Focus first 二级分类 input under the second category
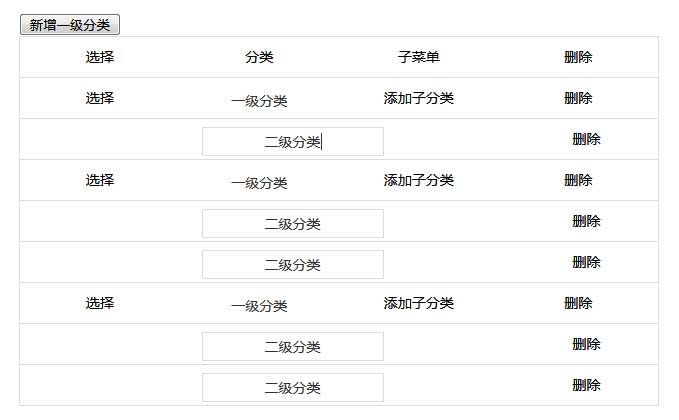This screenshot has width=679, height=420. tap(292, 224)
